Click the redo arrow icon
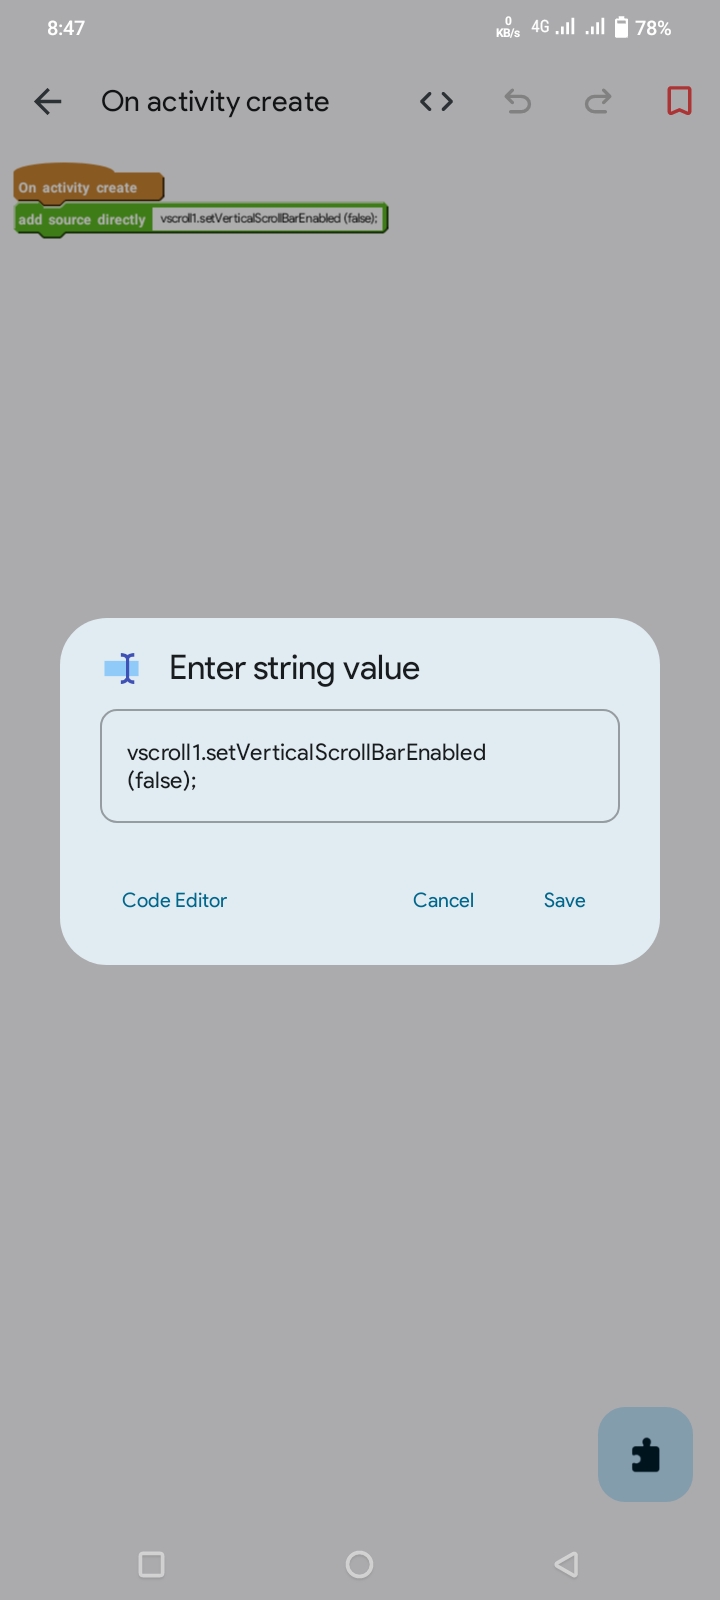 point(598,101)
